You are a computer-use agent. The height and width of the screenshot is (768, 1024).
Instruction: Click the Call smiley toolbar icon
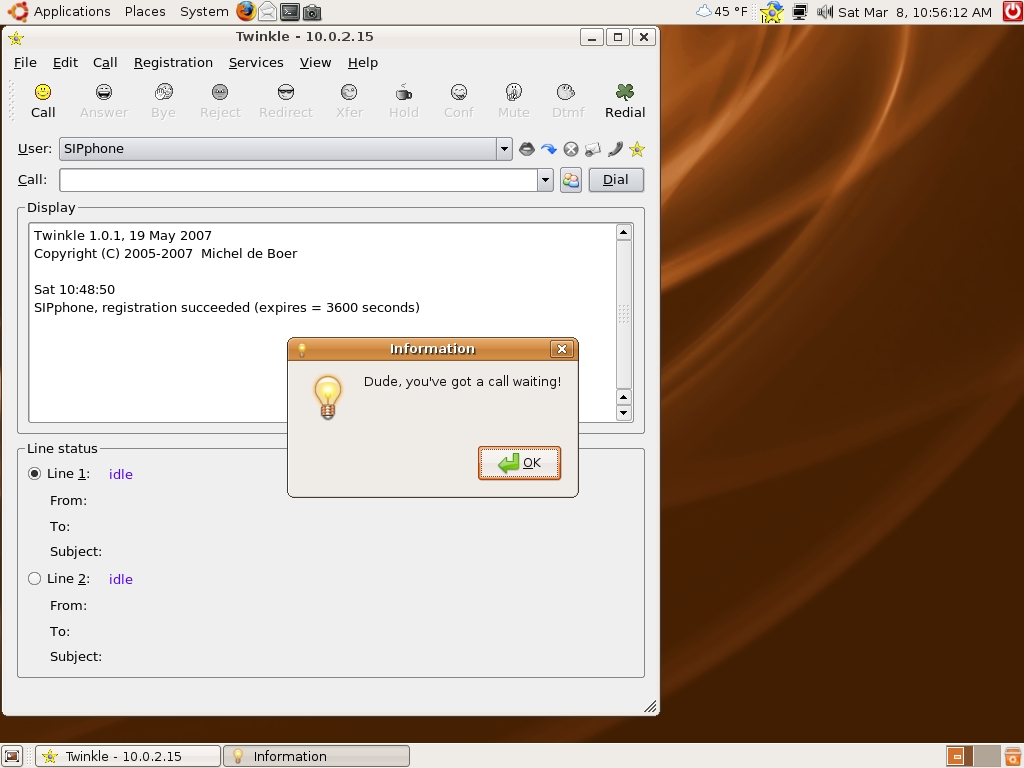coord(43,92)
